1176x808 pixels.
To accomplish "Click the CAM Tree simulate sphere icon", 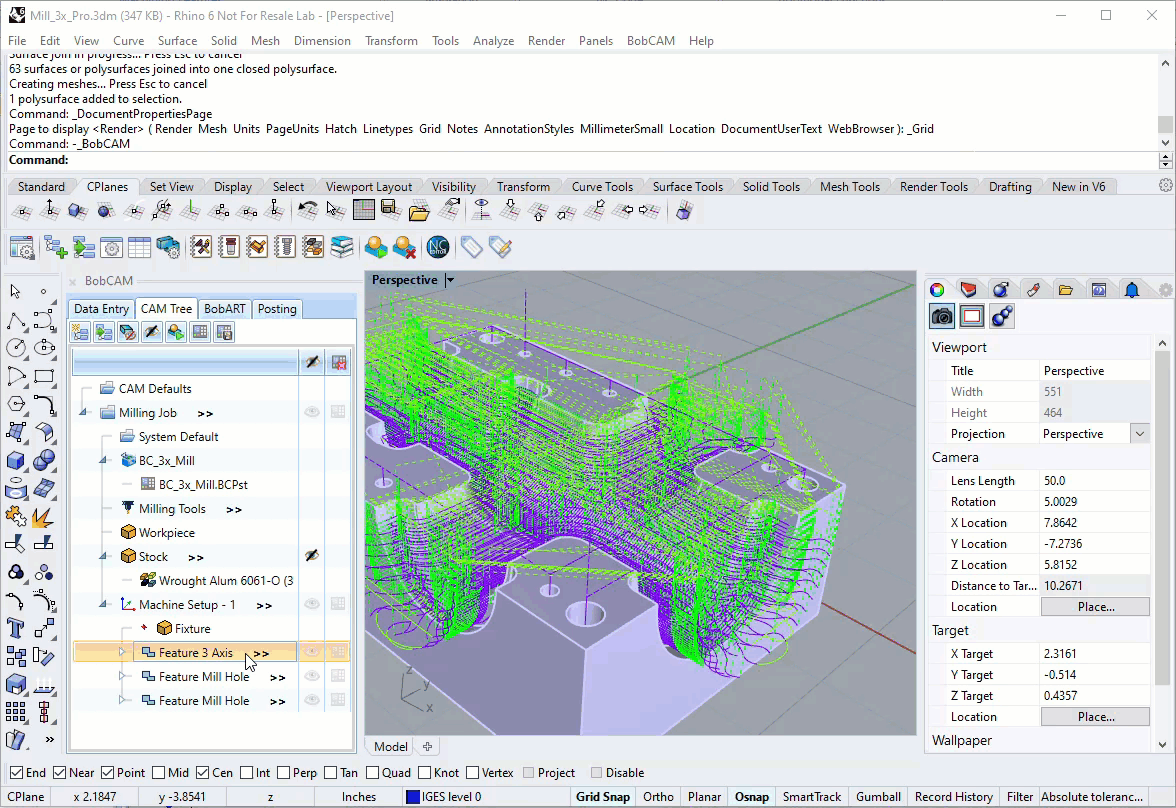I will 176,332.
